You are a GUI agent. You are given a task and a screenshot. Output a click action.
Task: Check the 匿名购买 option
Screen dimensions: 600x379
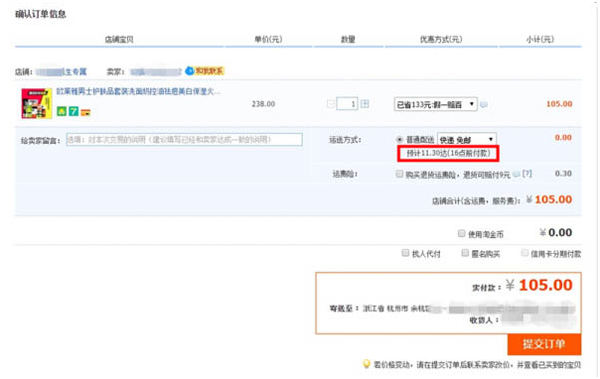465,253
